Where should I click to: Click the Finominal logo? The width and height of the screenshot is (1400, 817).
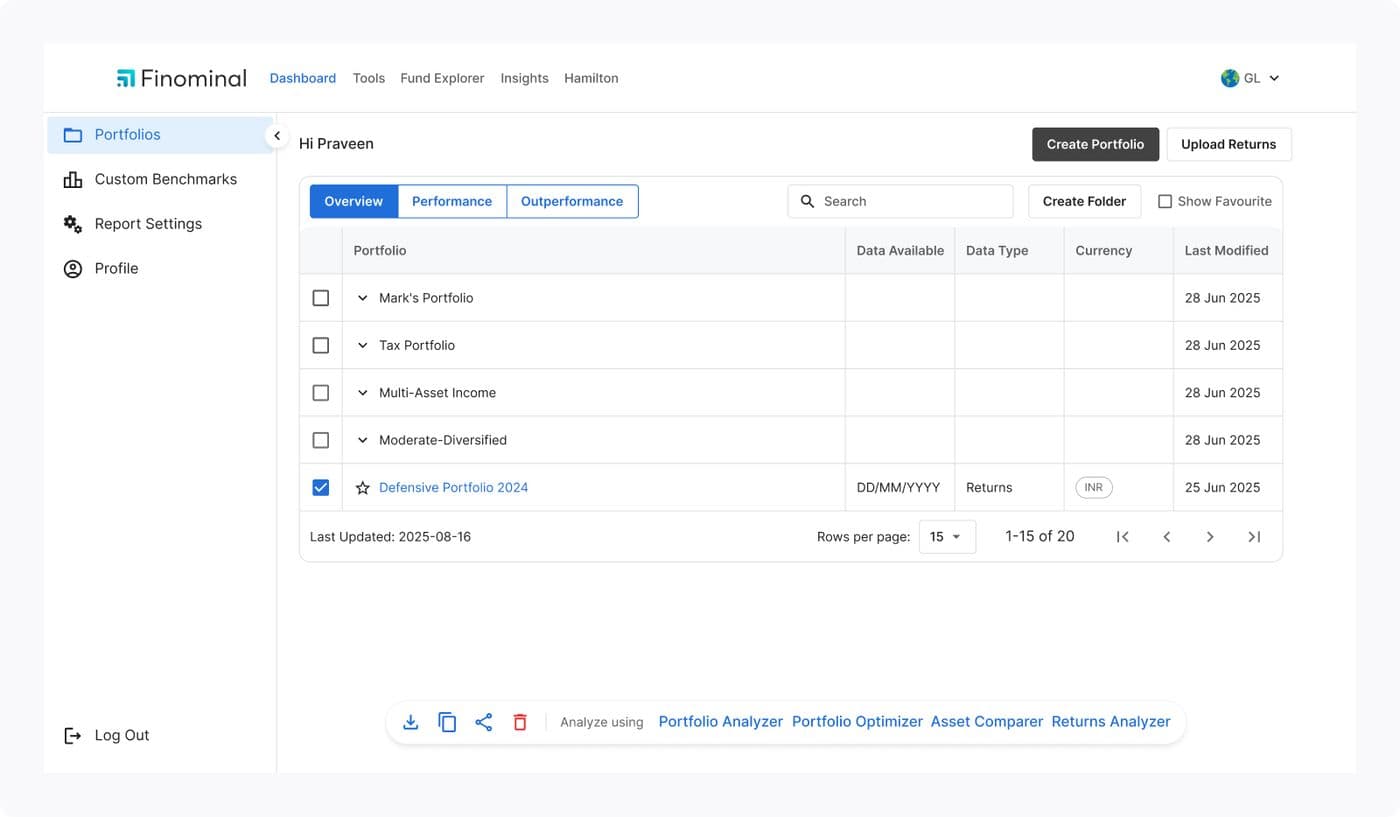click(181, 78)
